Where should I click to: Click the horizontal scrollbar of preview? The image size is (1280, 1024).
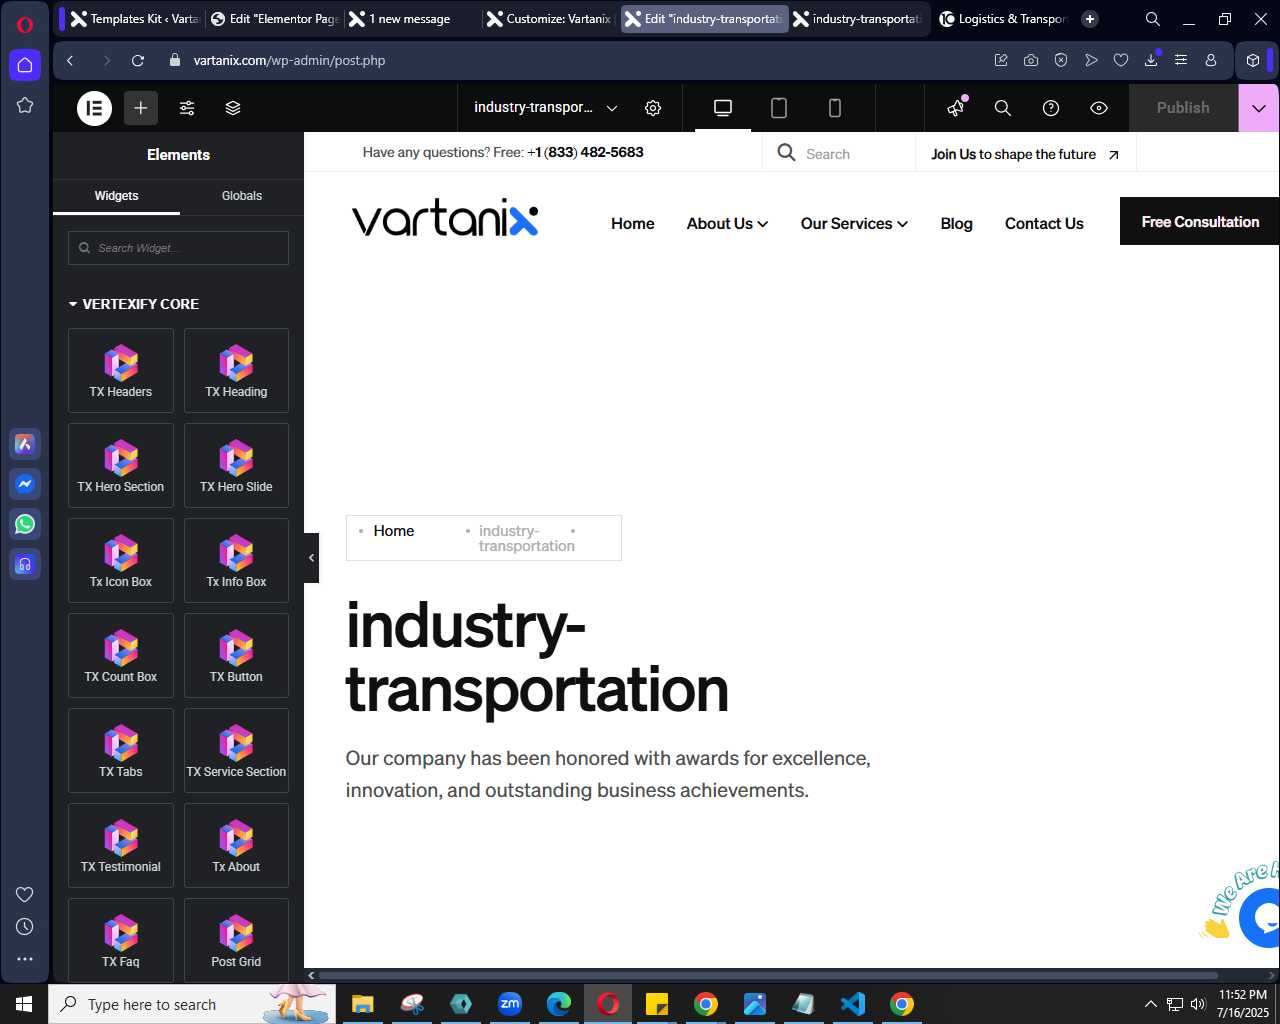(x=768, y=975)
